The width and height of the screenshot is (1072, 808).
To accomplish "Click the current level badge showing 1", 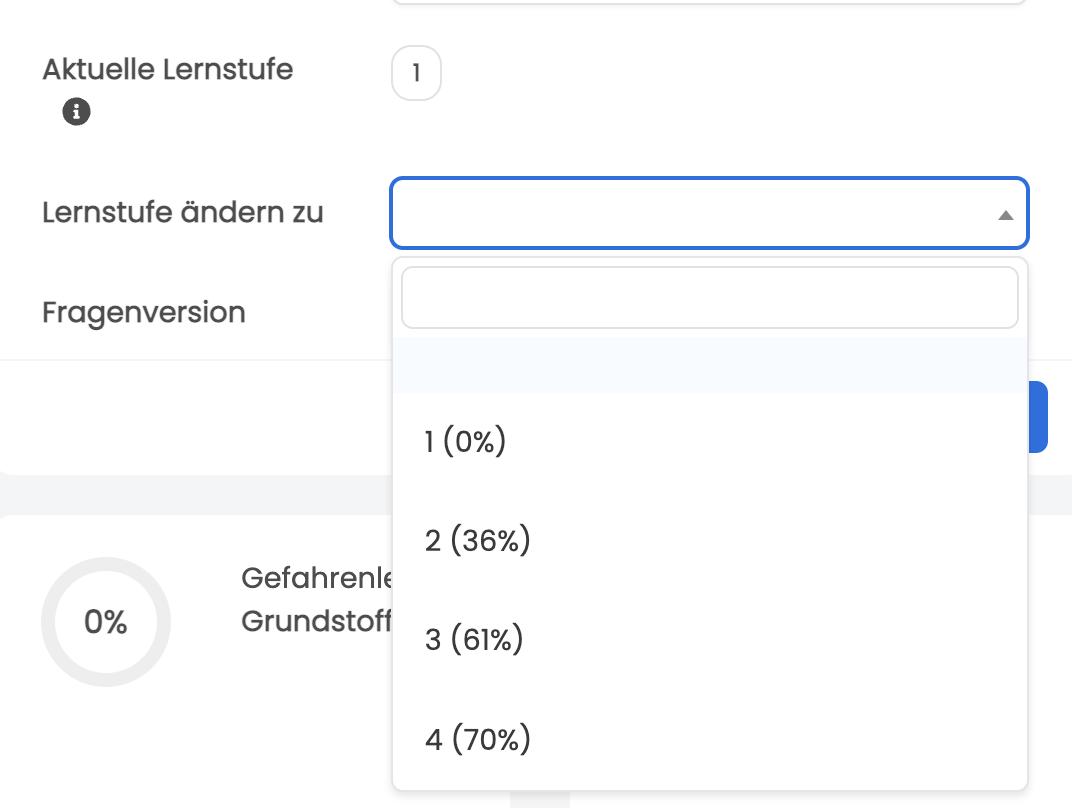I will 416,75.
